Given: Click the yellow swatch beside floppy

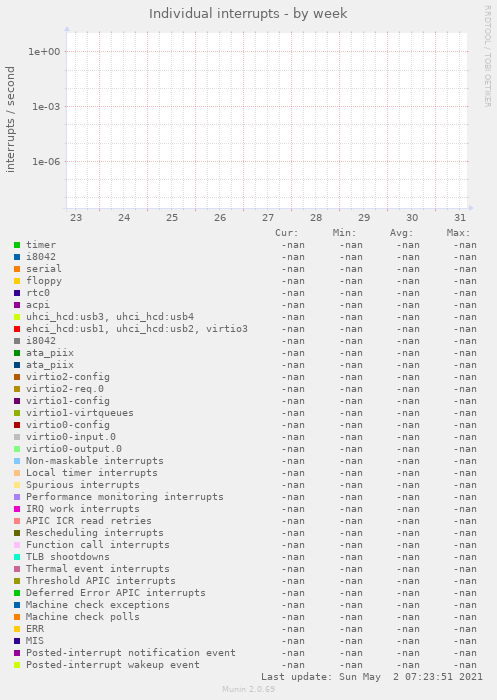Looking at the screenshot, I should (x=17, y=281).
